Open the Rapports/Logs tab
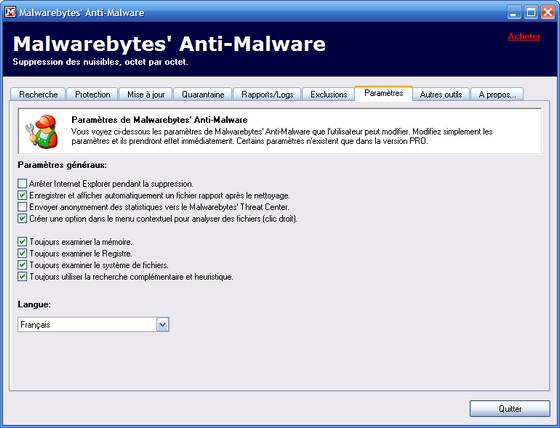 [x=267, y=94]
